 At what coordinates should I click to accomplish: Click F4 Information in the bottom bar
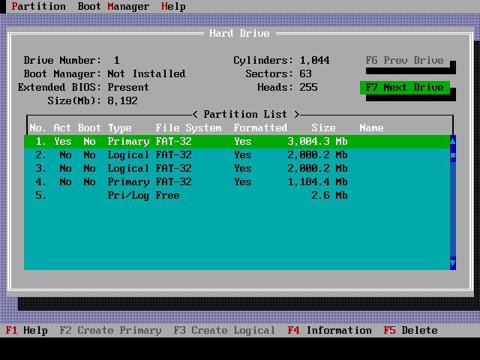(330, 330)
